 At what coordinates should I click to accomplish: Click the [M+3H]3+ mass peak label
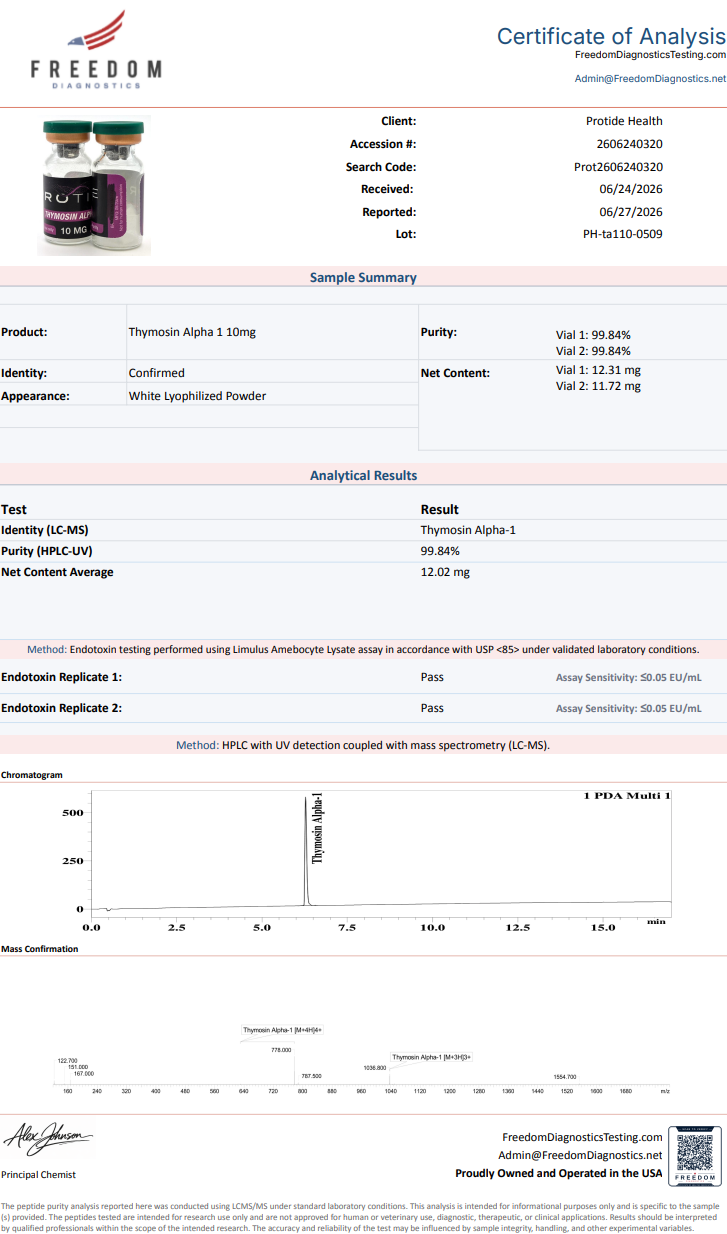point(431,1056)
